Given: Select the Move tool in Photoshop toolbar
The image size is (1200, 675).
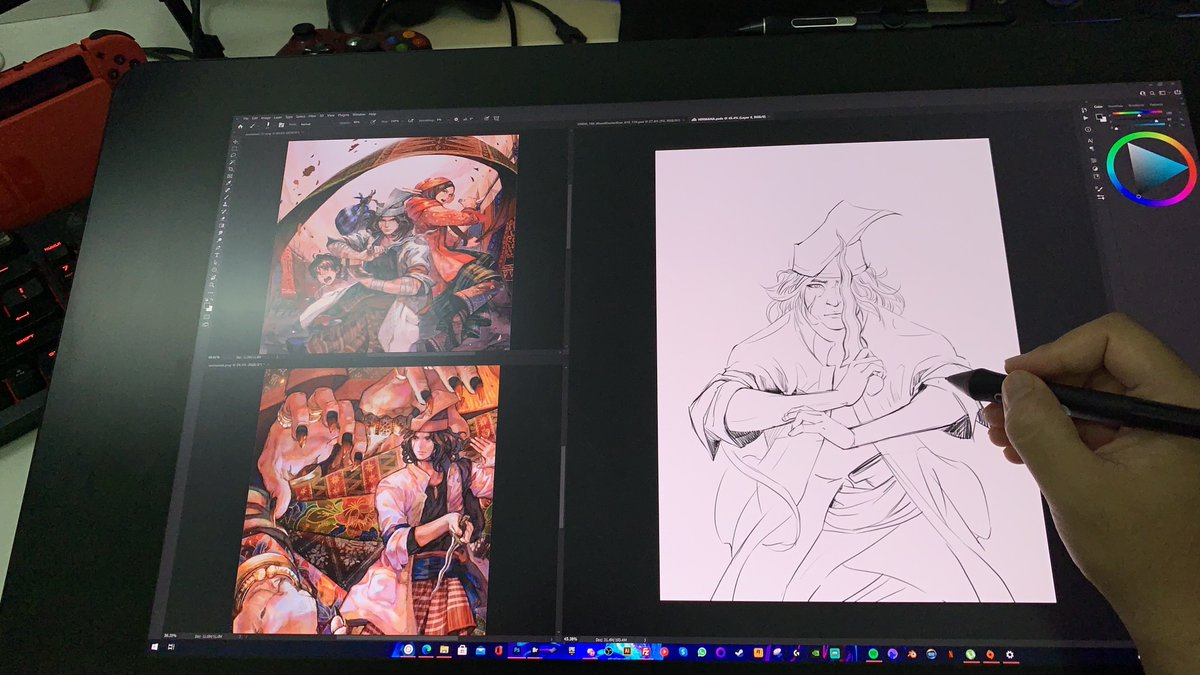Looking at the screenshot, I should [x=234, y=143].
